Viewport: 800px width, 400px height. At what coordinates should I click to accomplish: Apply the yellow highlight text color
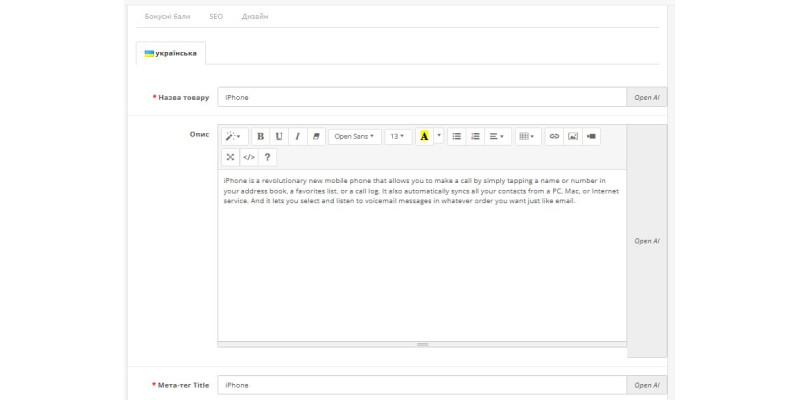point(424,136)
